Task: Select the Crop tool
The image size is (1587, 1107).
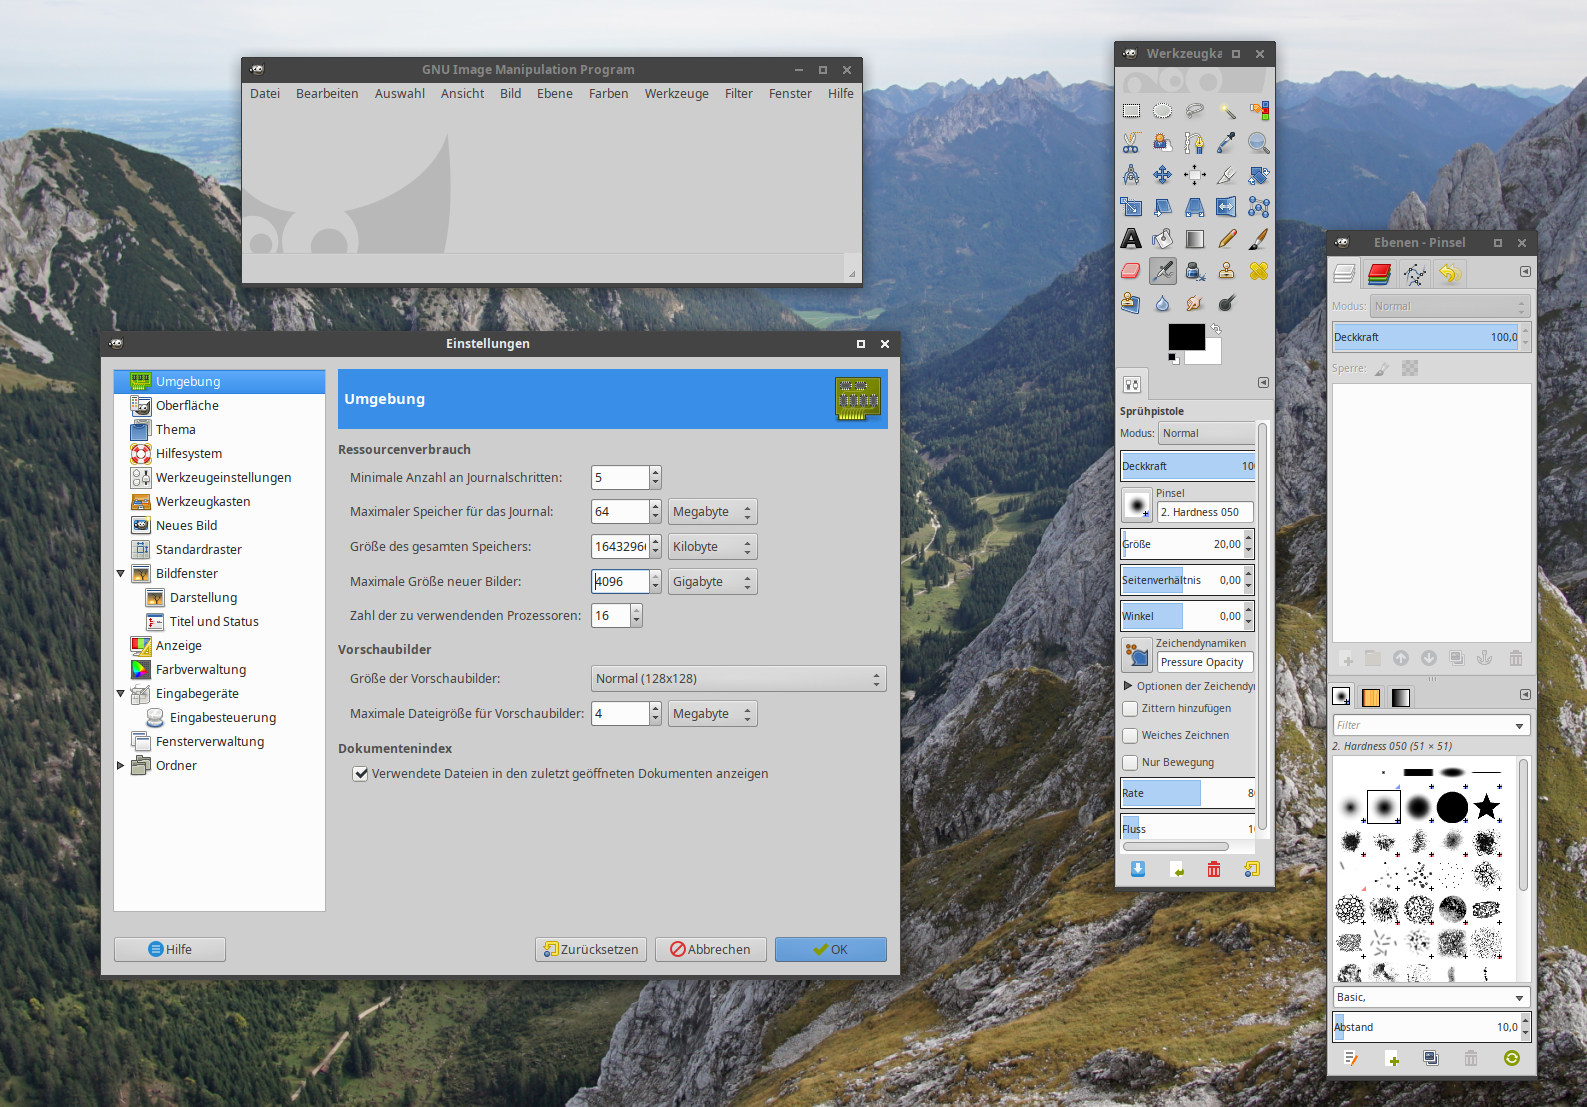Action: (x=1227, y=175)
